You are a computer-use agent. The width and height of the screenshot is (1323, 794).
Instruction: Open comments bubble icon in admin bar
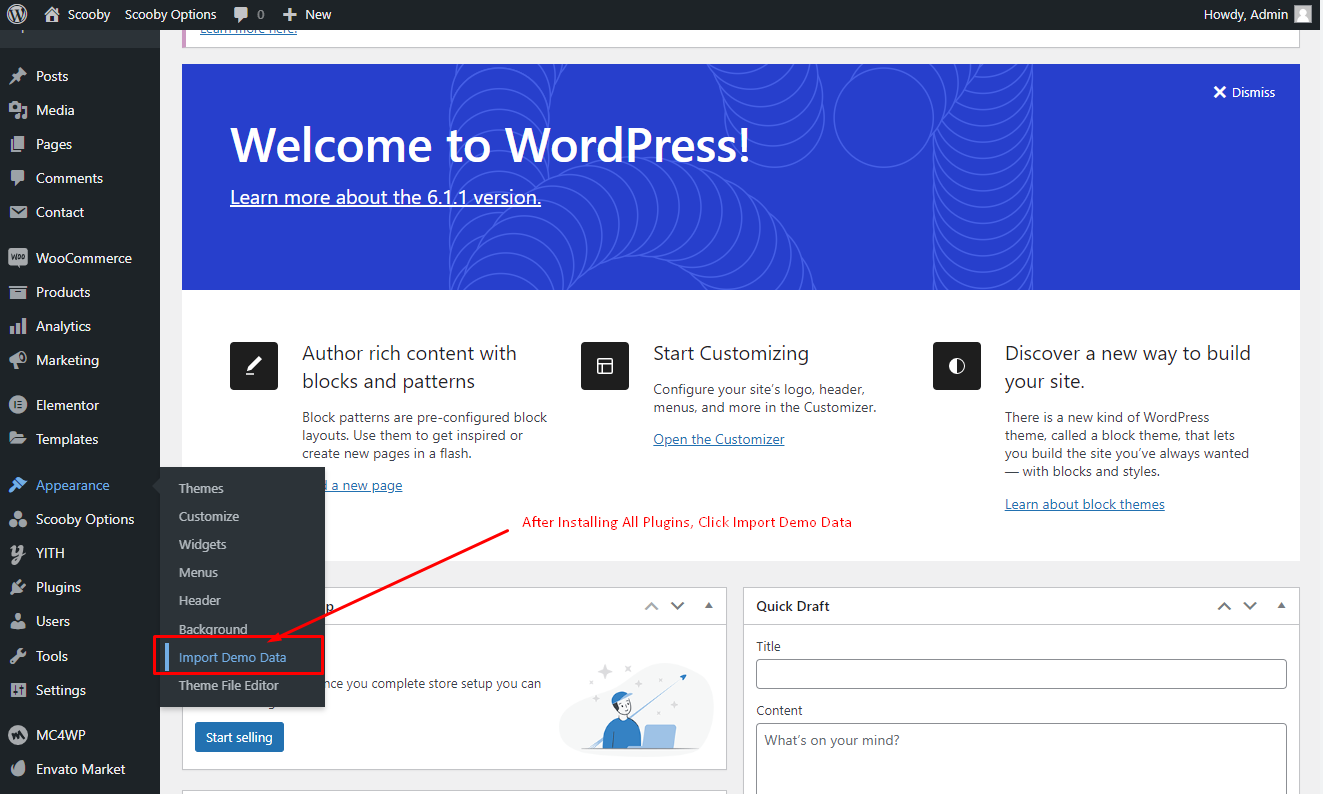tap(241, 15)
